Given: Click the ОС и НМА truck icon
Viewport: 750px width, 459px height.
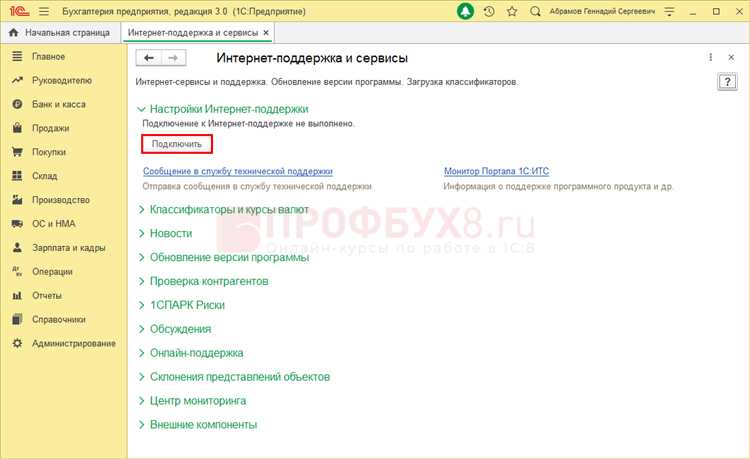Looking at the screenshot, I should coord(17,224).
